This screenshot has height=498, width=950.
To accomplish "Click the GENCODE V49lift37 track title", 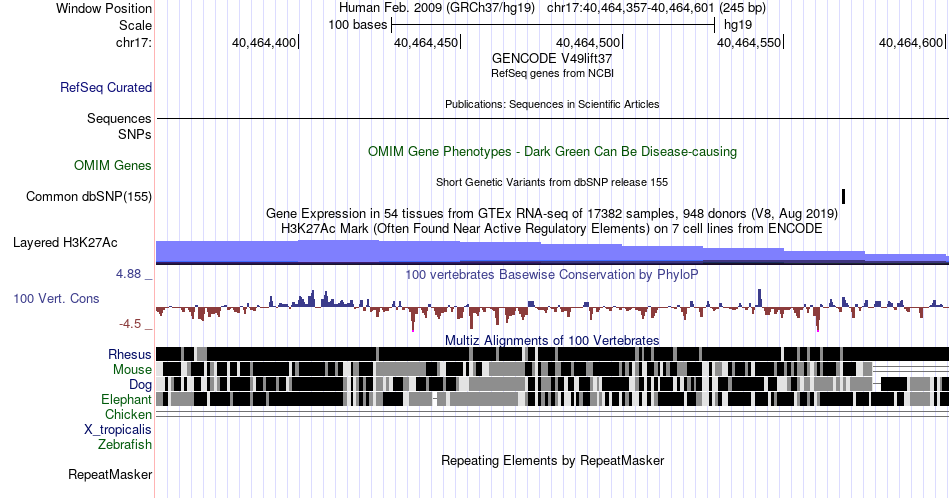I will click(552, 58).
